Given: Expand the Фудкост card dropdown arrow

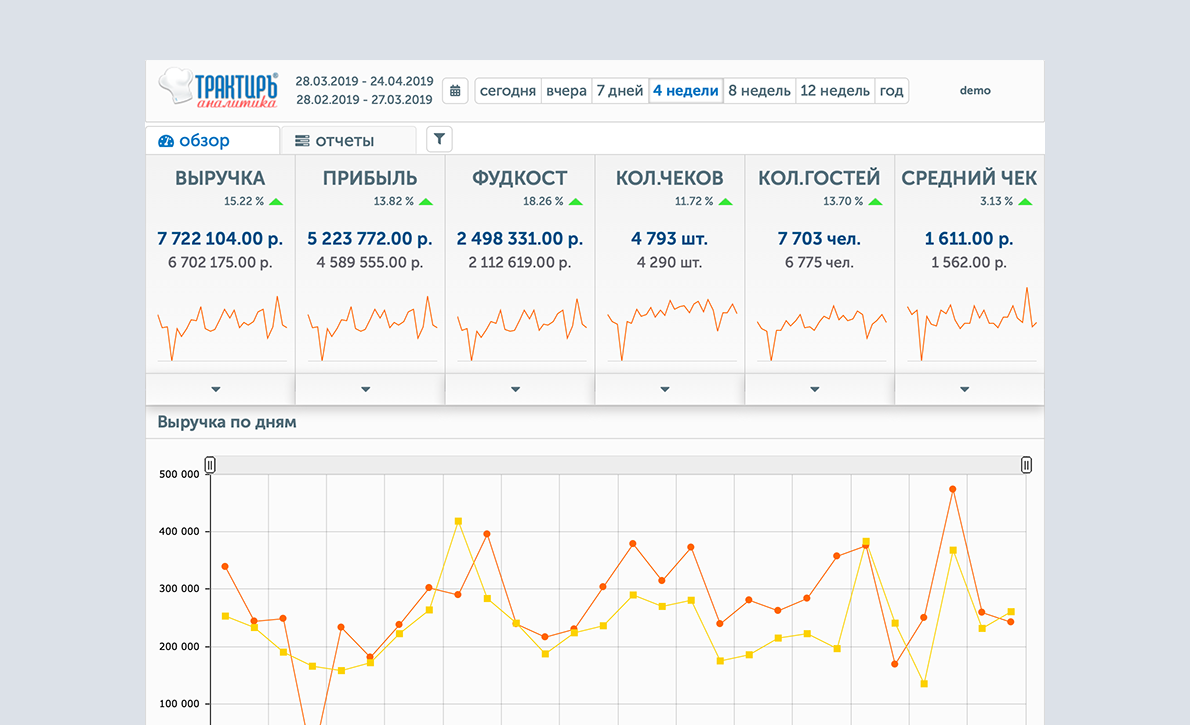Looking at the screenshot, I should [515, 389].
